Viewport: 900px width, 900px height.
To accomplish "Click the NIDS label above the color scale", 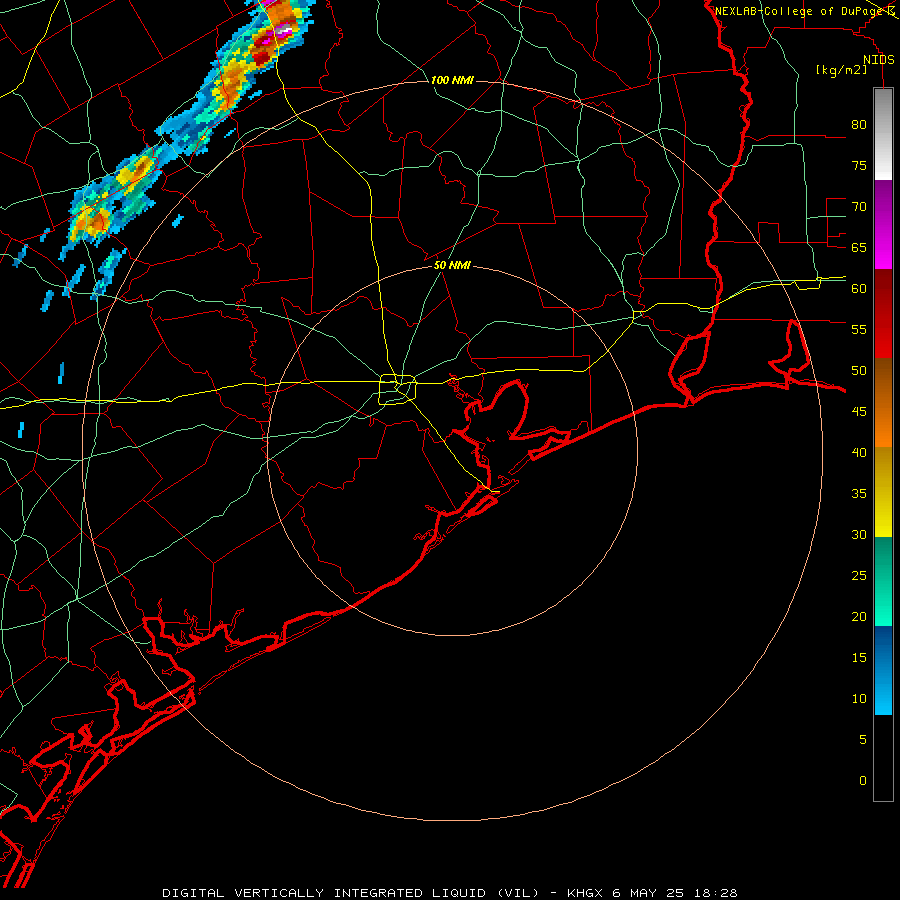I will tap(879, 60).
